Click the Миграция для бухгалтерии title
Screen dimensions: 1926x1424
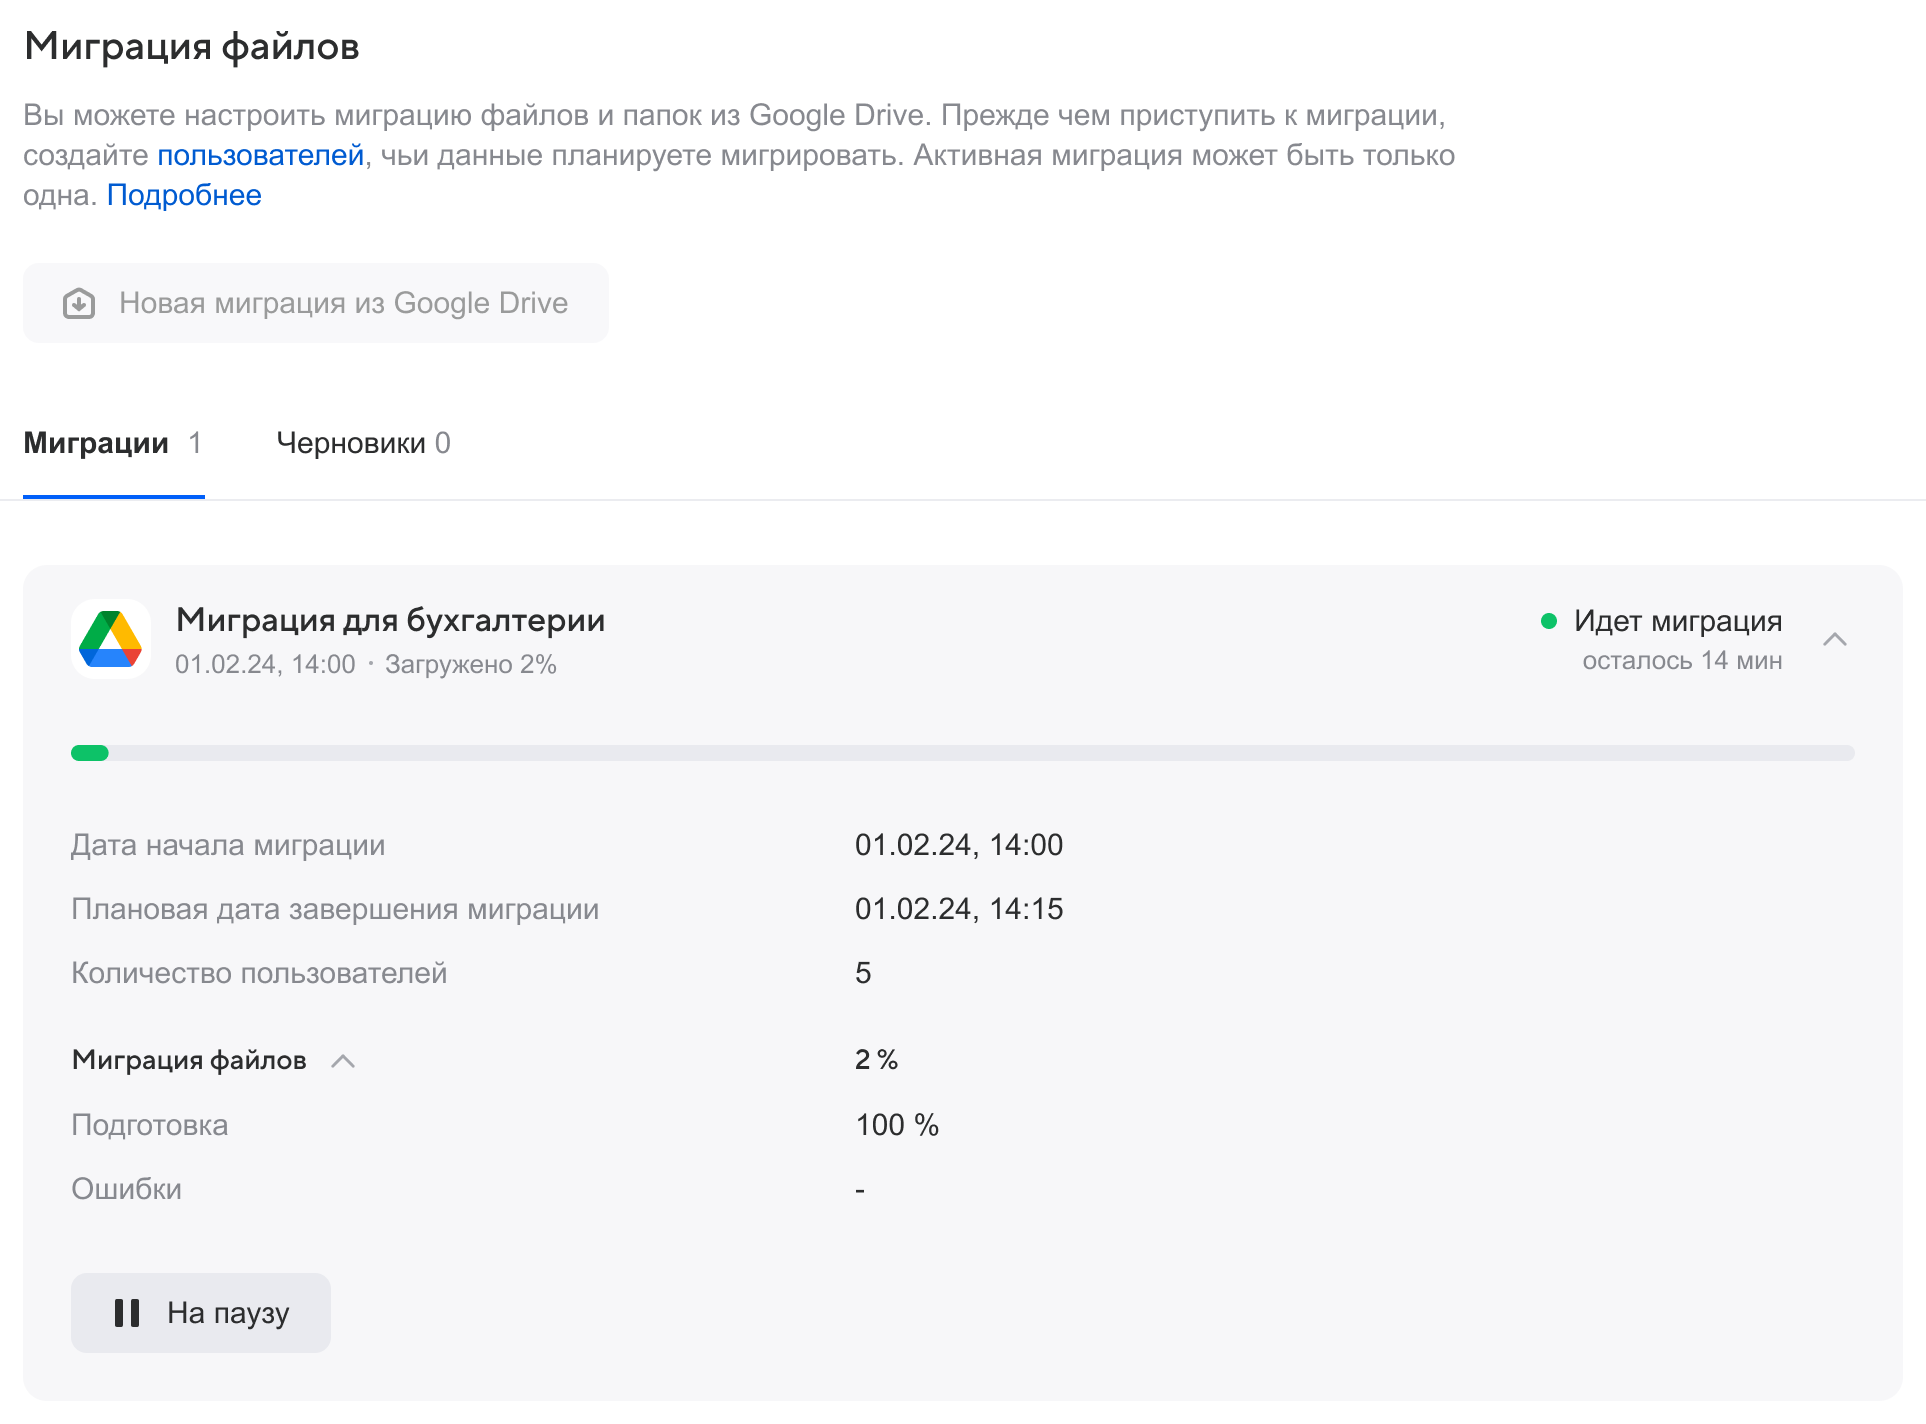pyautogui.click(x=390, y=620)
